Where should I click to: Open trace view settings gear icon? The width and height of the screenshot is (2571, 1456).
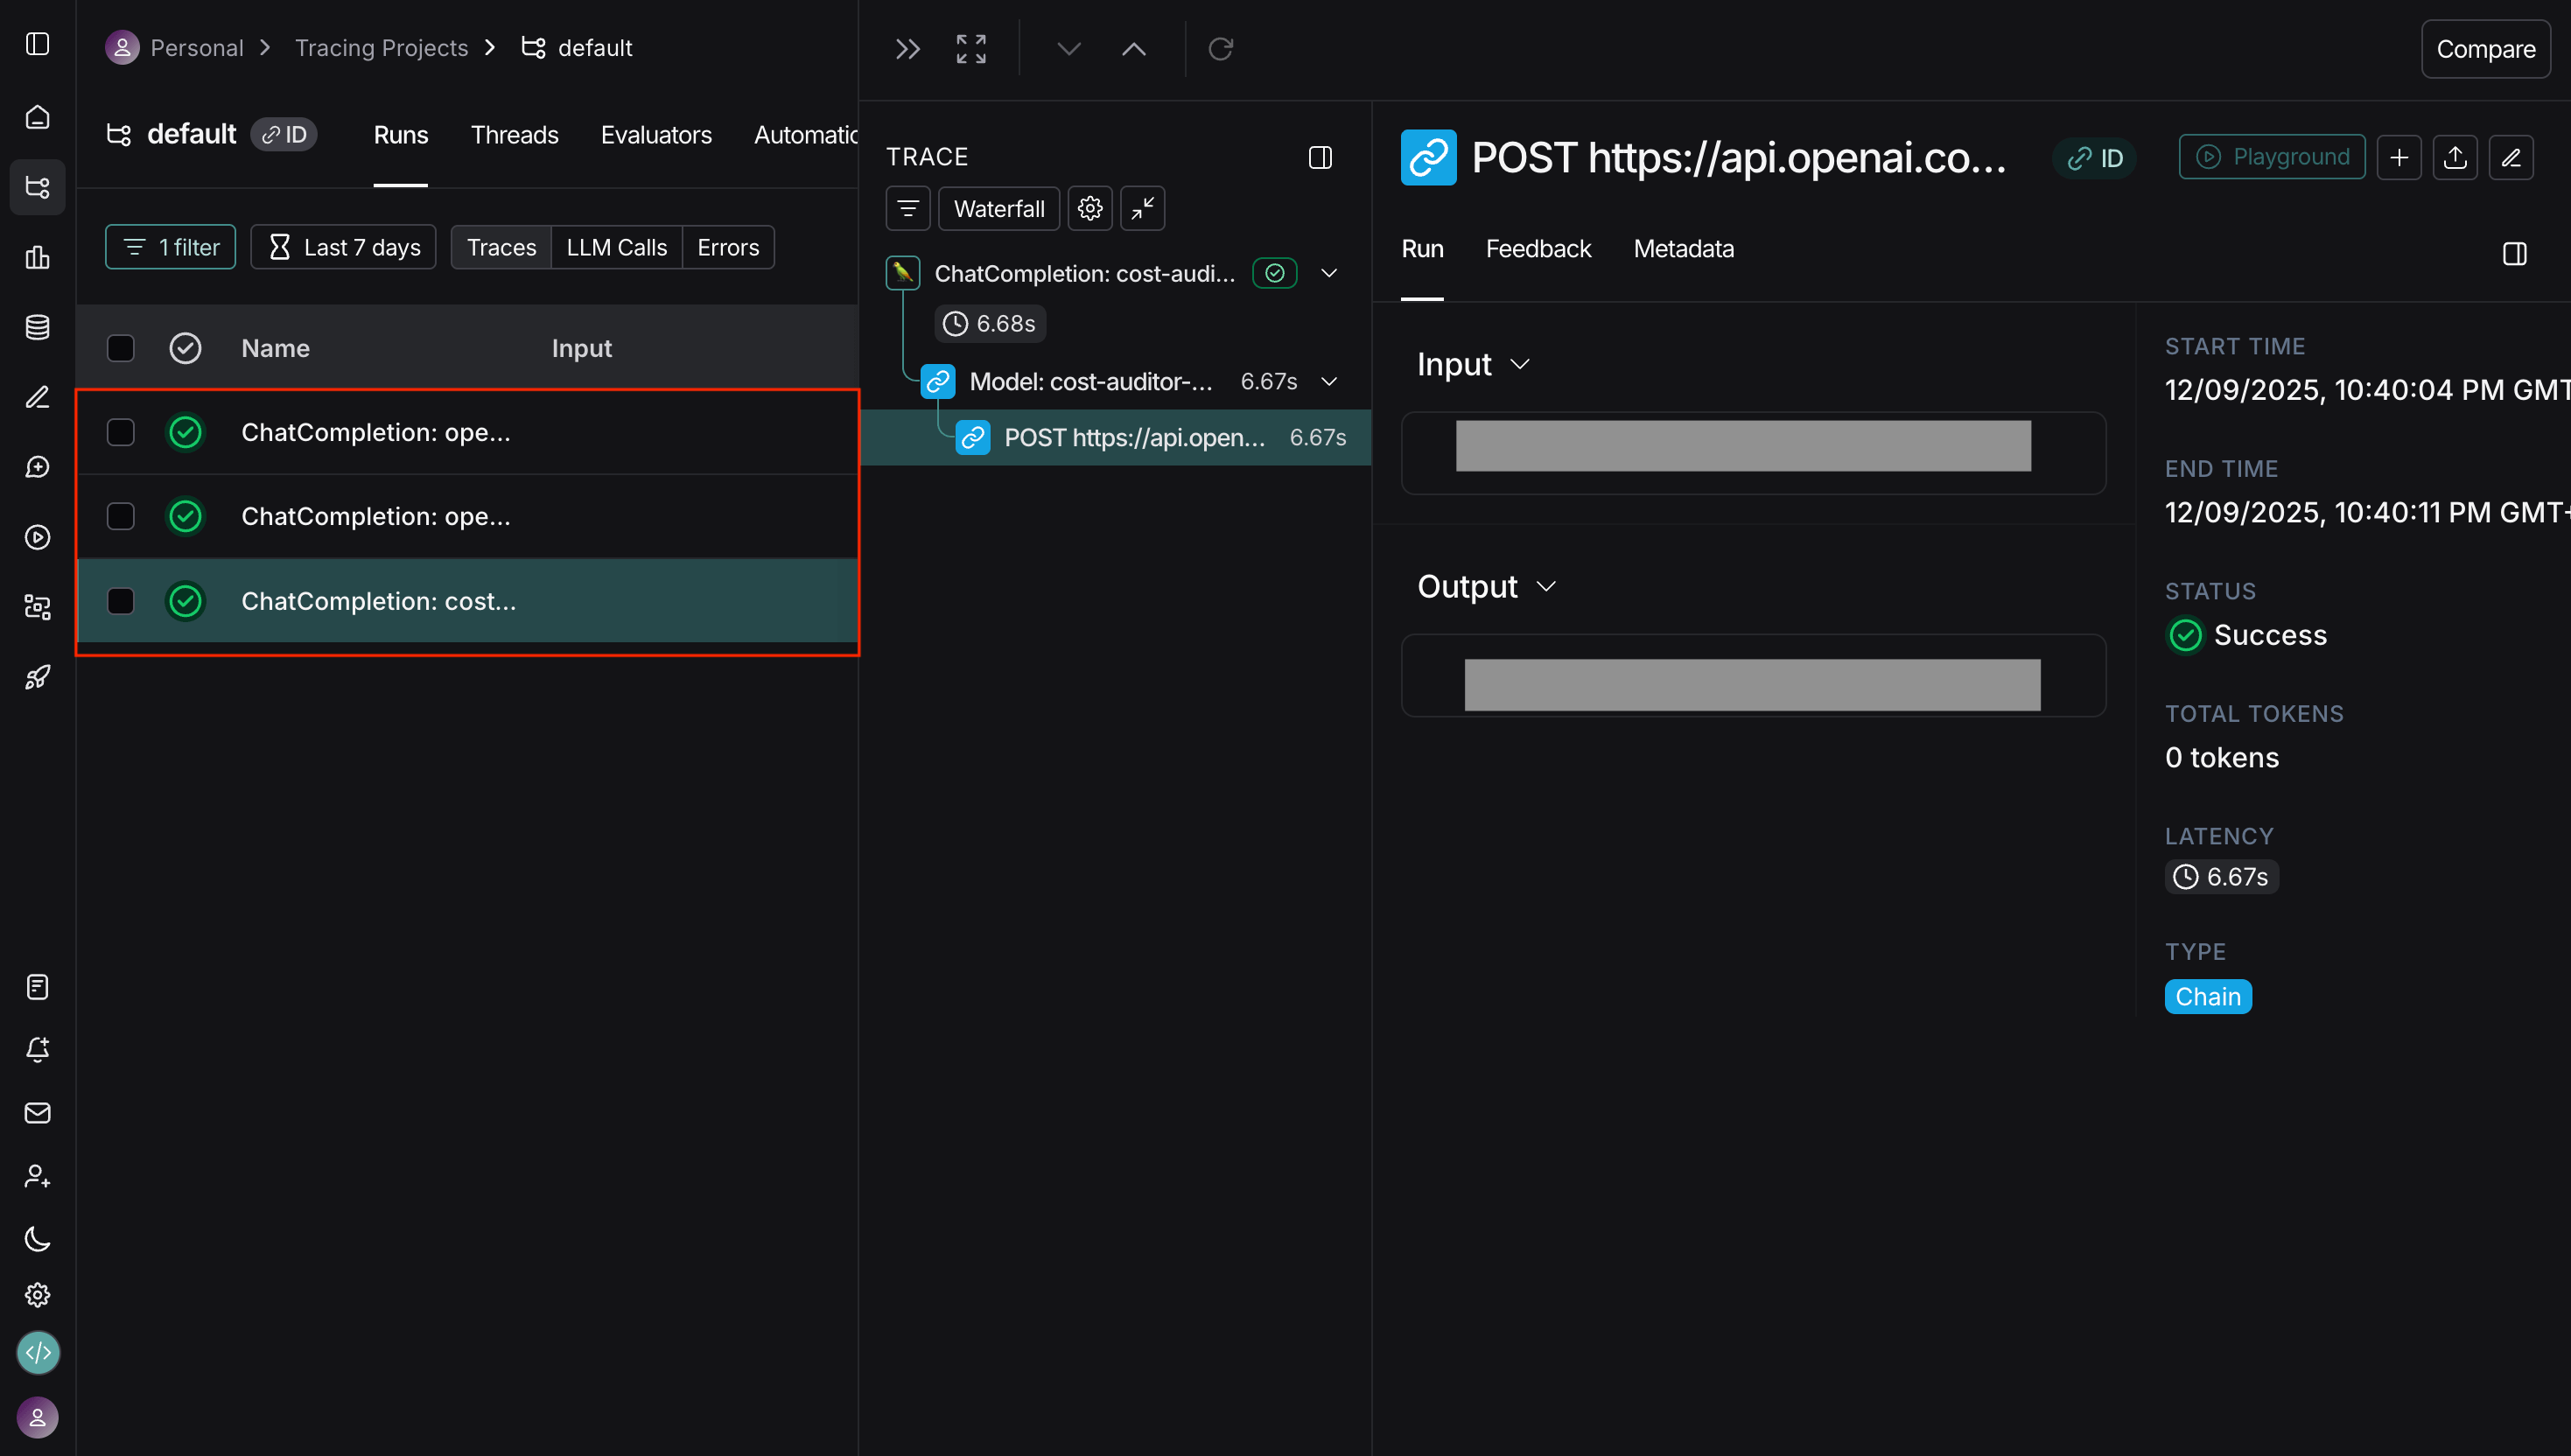[1090, 208]
